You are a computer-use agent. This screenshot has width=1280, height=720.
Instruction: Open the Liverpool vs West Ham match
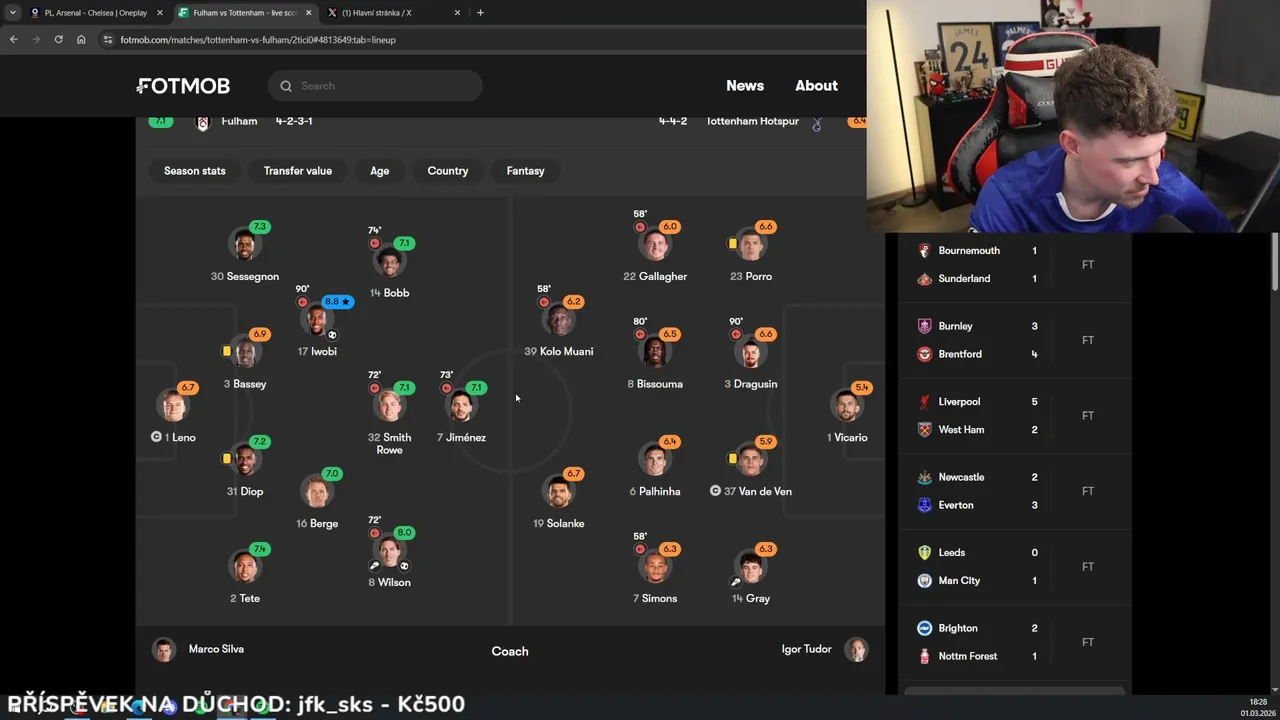(x=1014, y=416)
